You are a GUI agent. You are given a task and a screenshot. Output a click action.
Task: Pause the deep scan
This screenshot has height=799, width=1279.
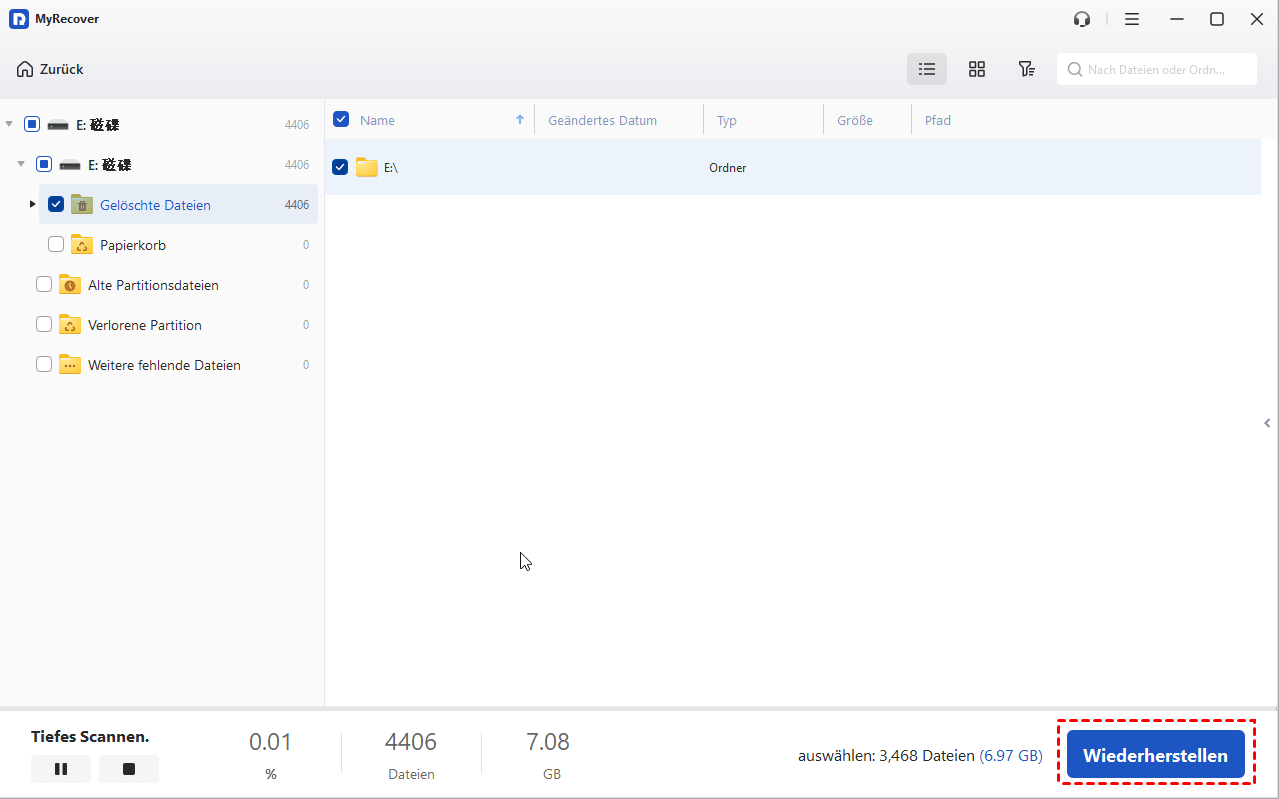[60, 769]
